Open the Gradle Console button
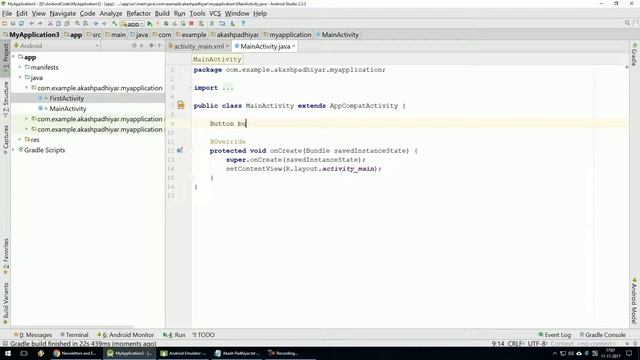 tap(602, 335)
